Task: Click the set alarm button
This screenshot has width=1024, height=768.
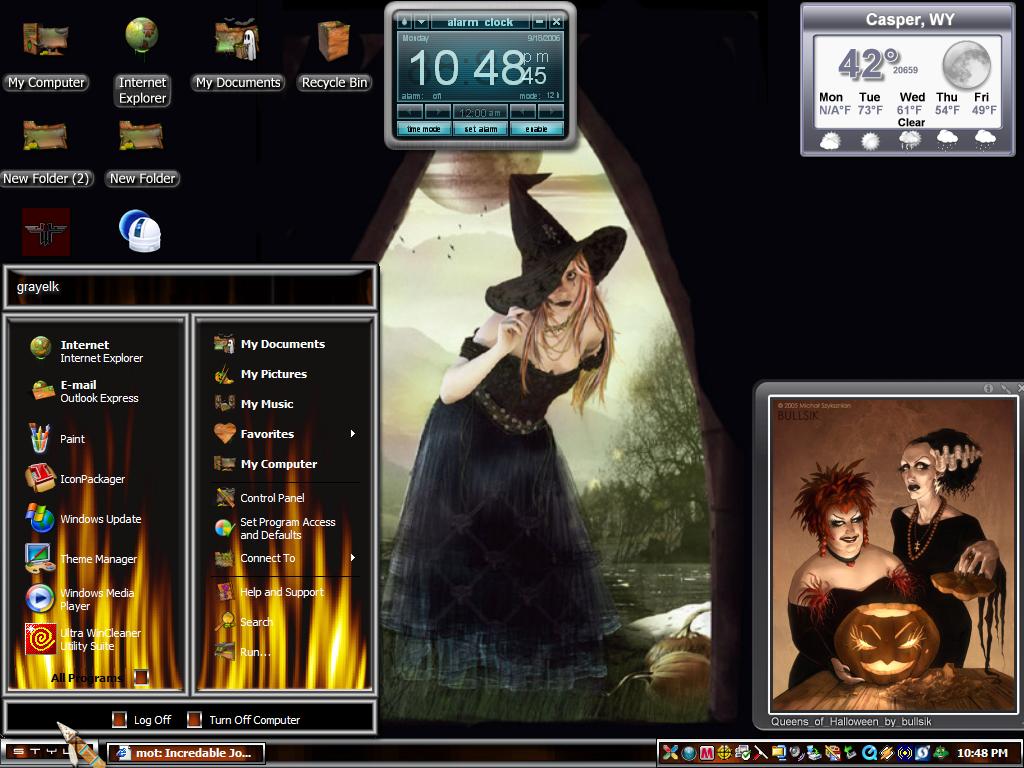Action: coord(481,129)
